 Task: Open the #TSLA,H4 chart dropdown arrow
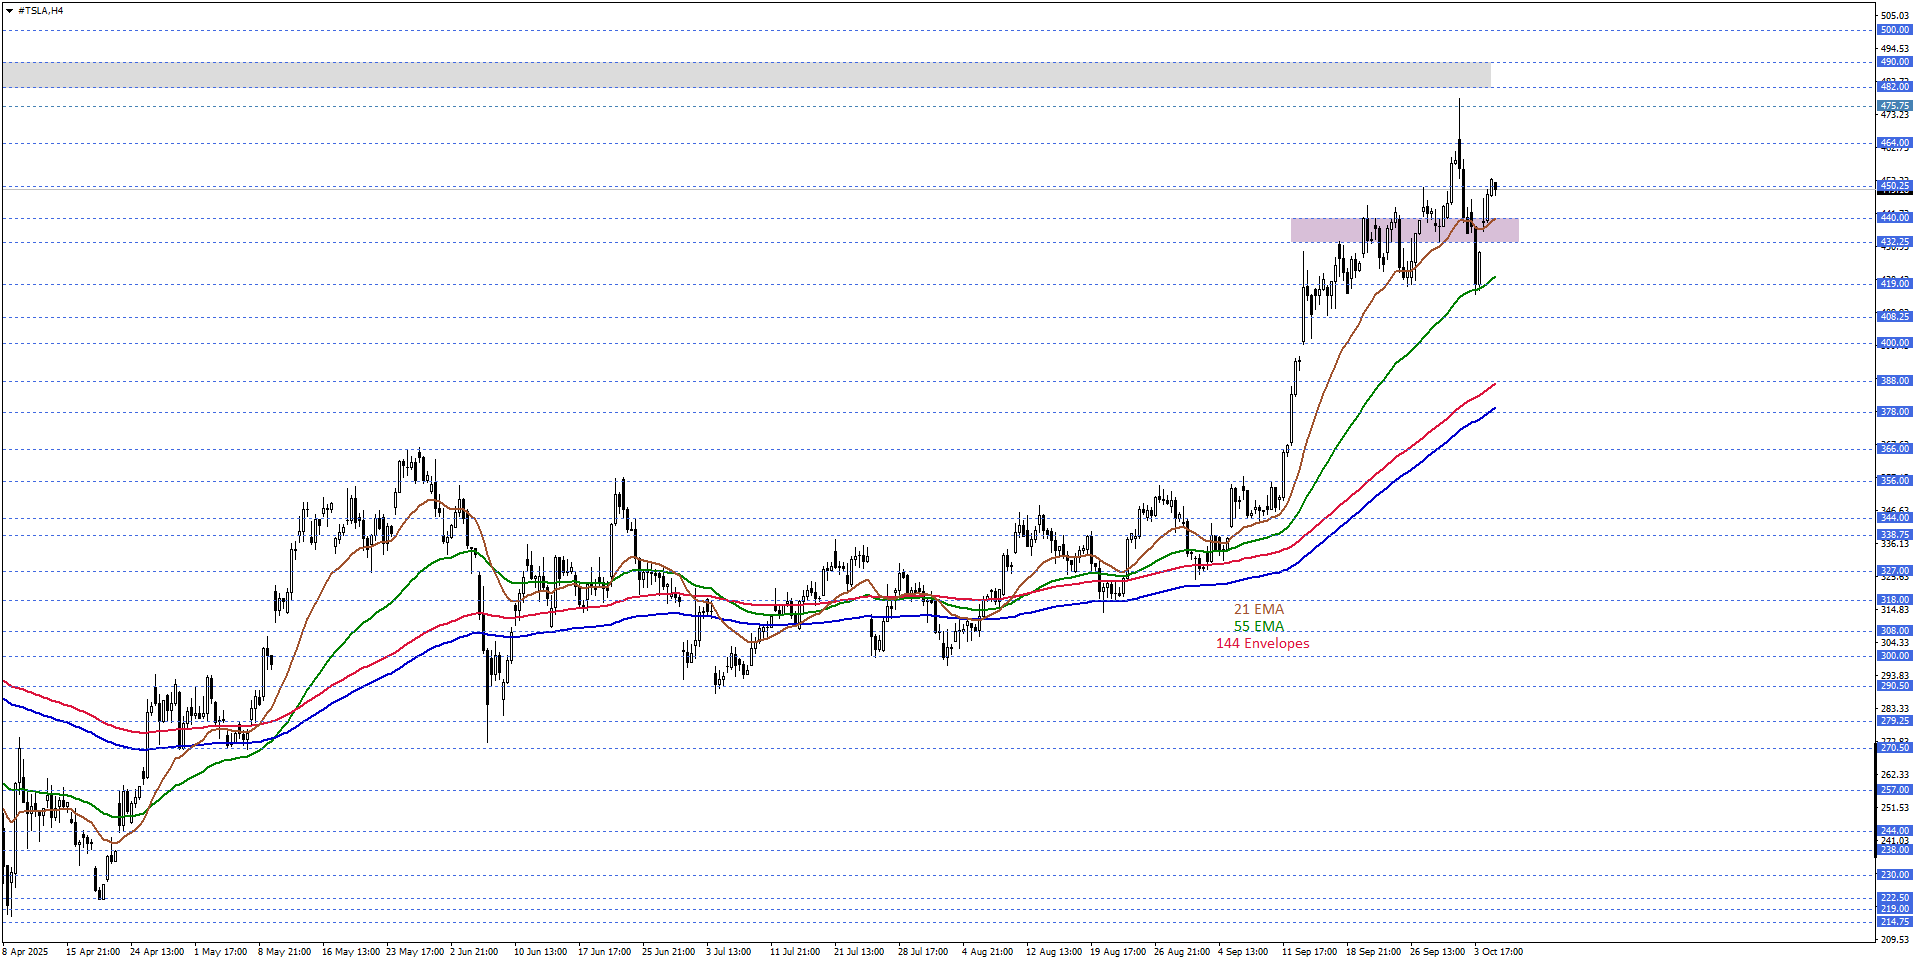10,11
